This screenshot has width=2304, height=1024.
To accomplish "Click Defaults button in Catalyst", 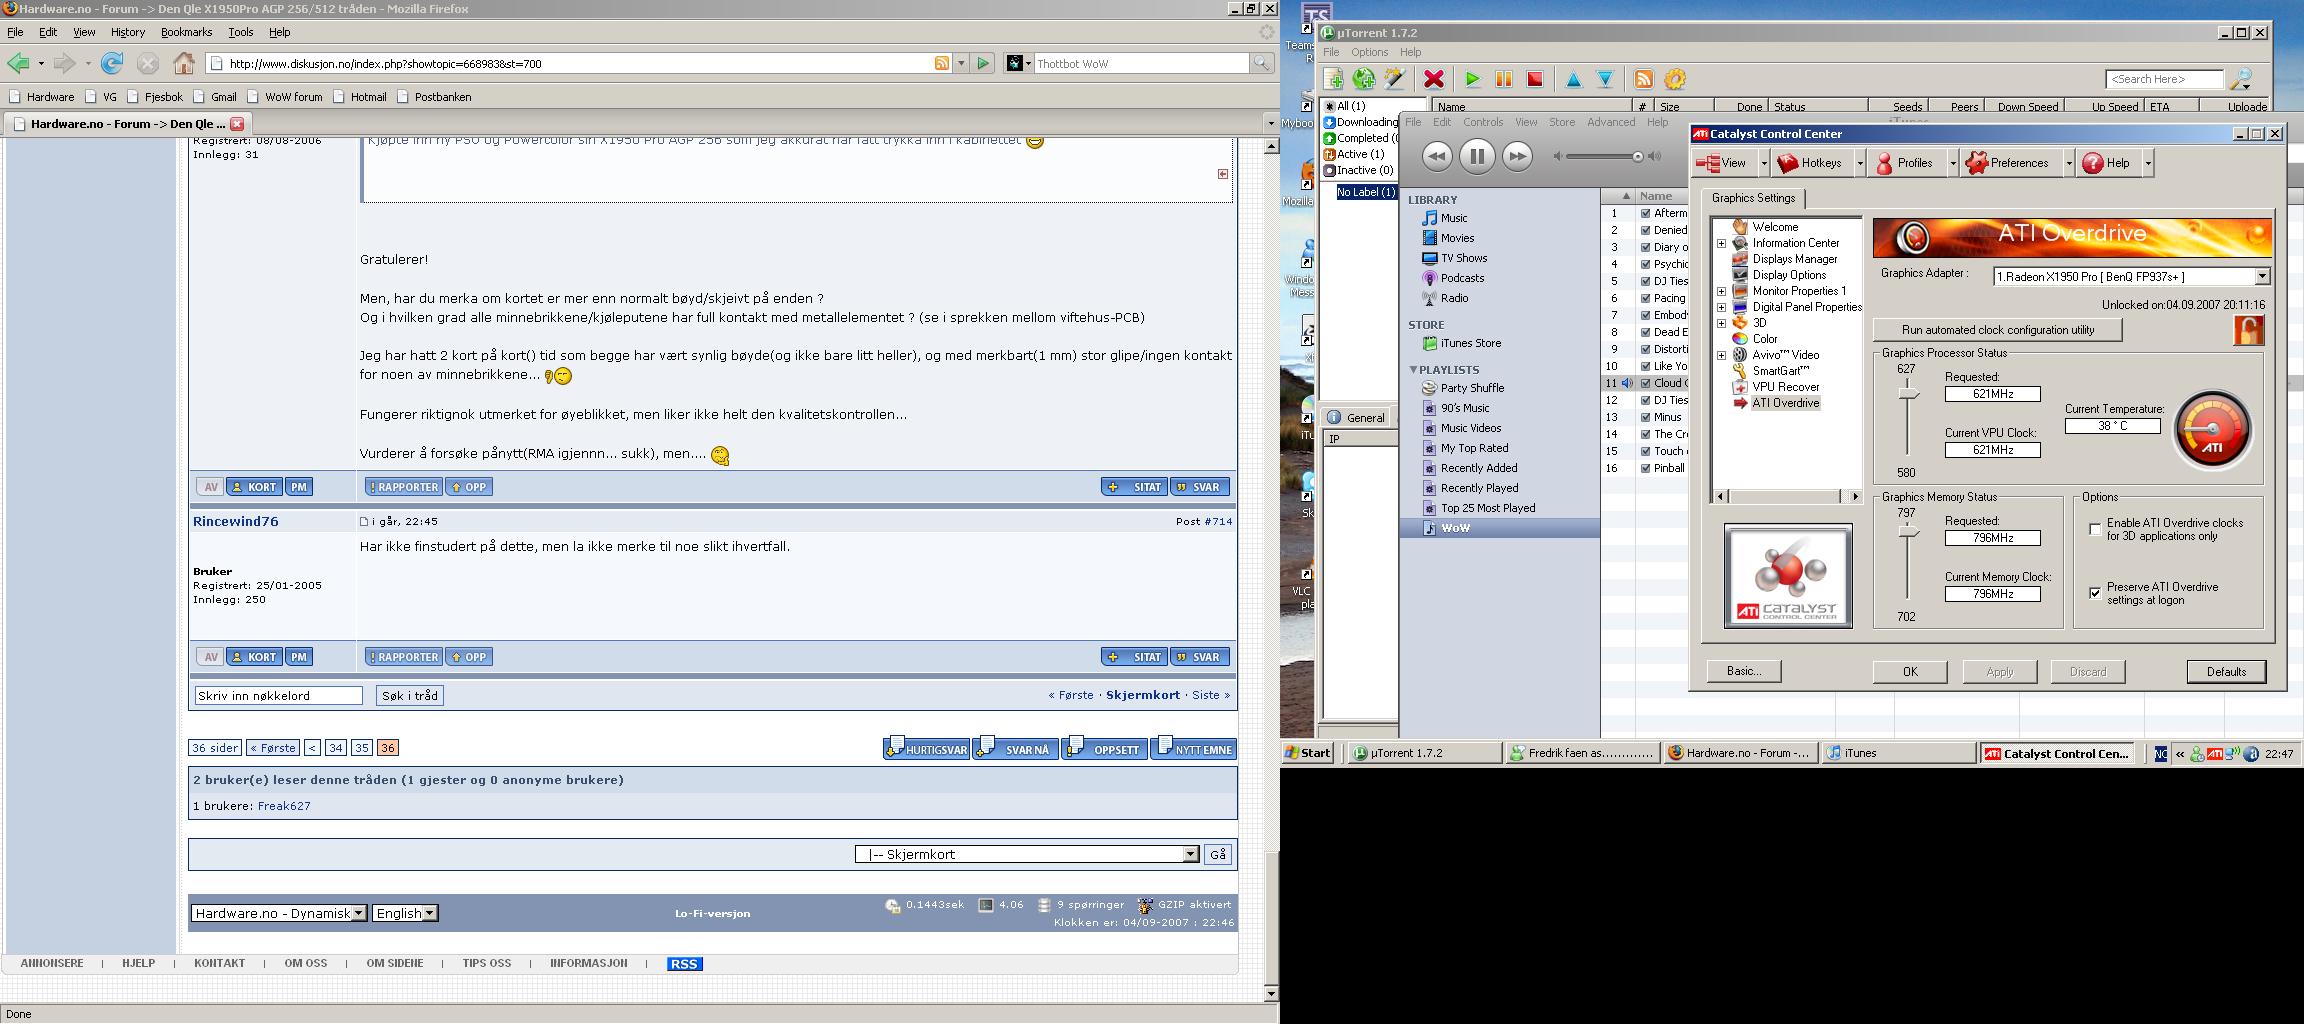I will tap(2226, 672).
